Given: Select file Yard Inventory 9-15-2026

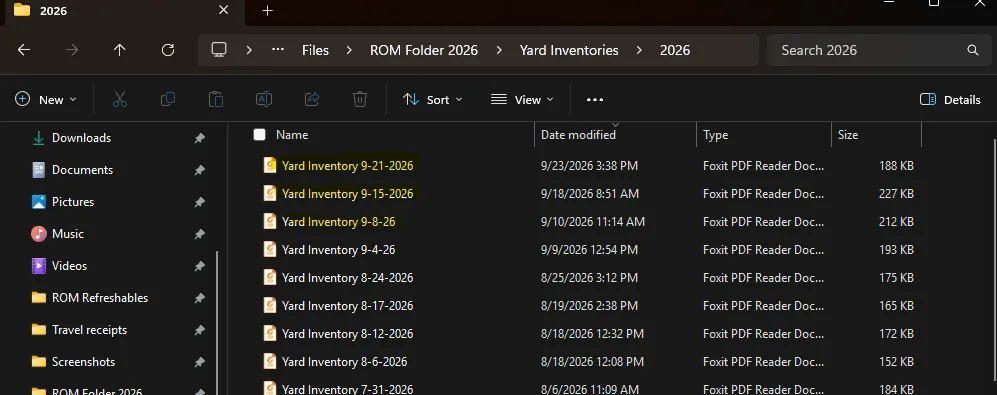Looking at the screenshot, I should [x=347, y=193].
